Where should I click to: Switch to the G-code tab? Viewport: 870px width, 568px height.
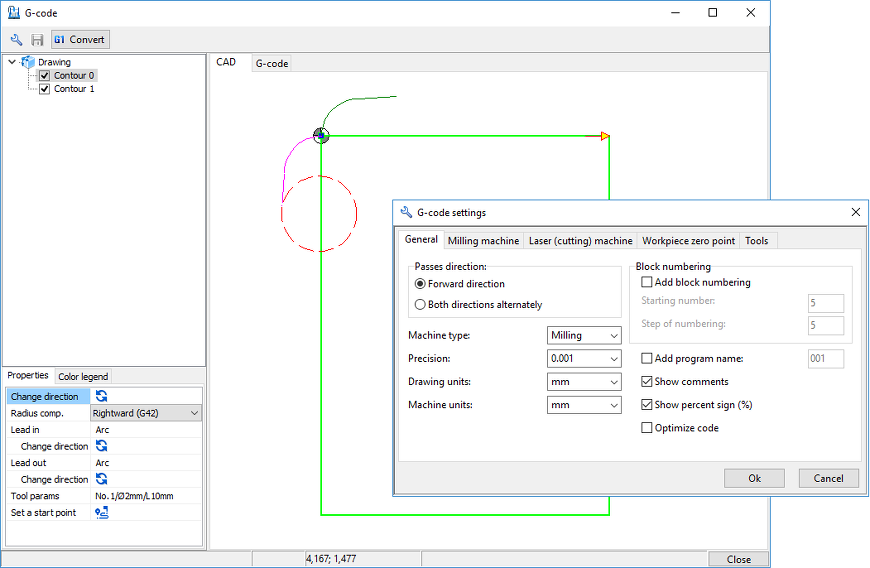click(x=272, y=64)
